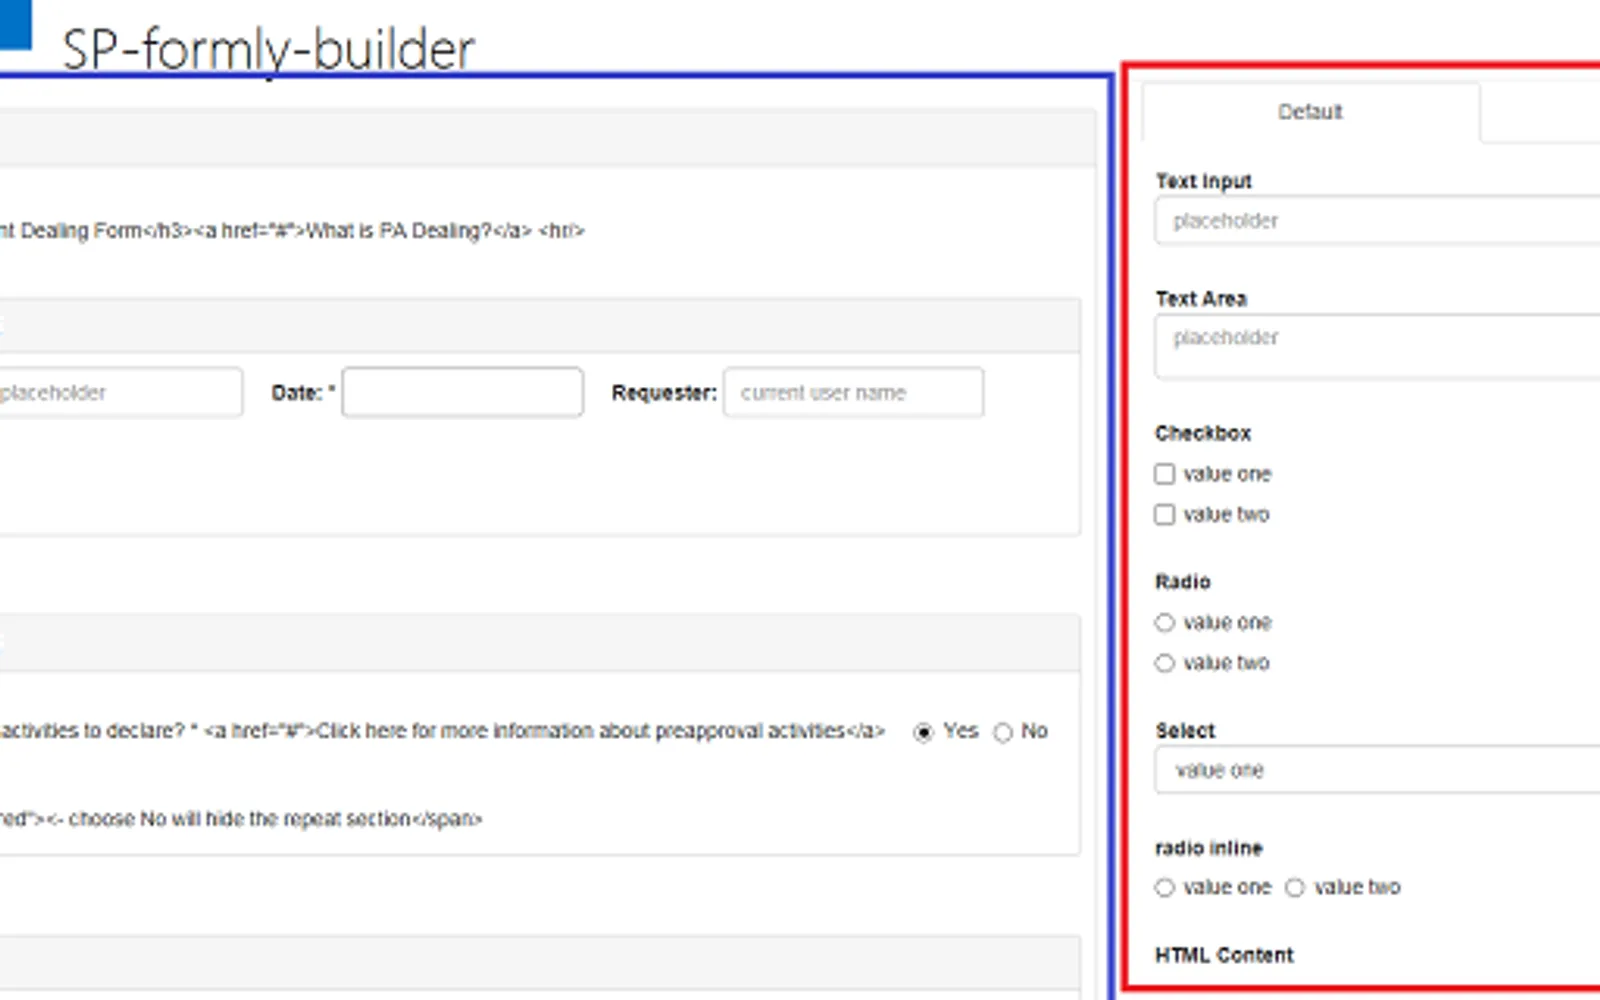Image resolution: width=1600 pixels, height=1000 pixels.
Task: Click the Requester current user name field
Action: click(854, 392)
